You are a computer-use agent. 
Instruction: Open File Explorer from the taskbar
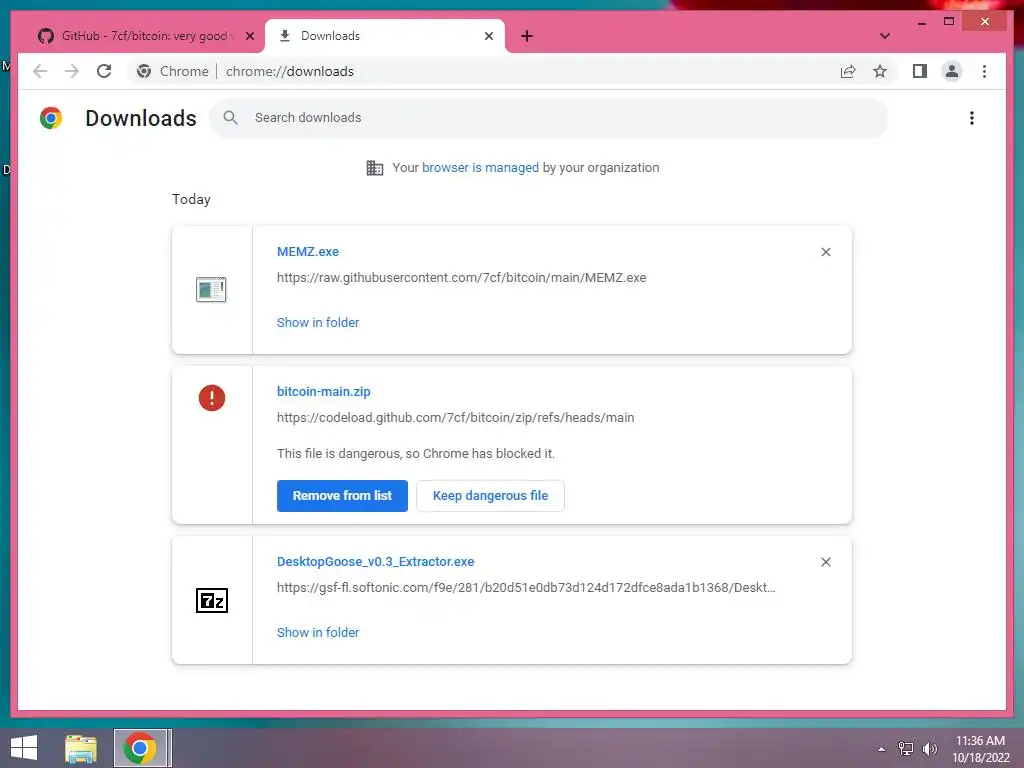pyautogui.click(x=81, y=748)
